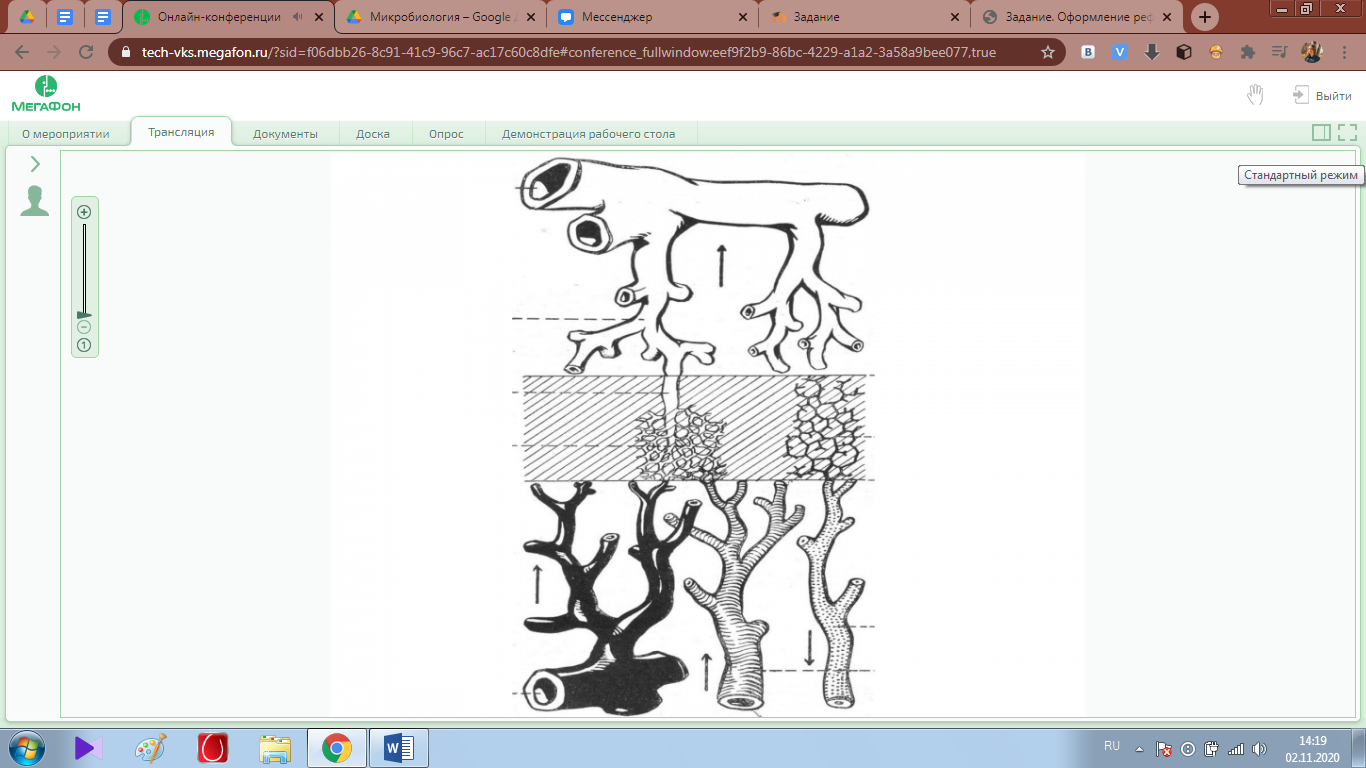Close the Микробиология tab
This screenshot has height=768, width=1366.
click(x=531, y=17)
